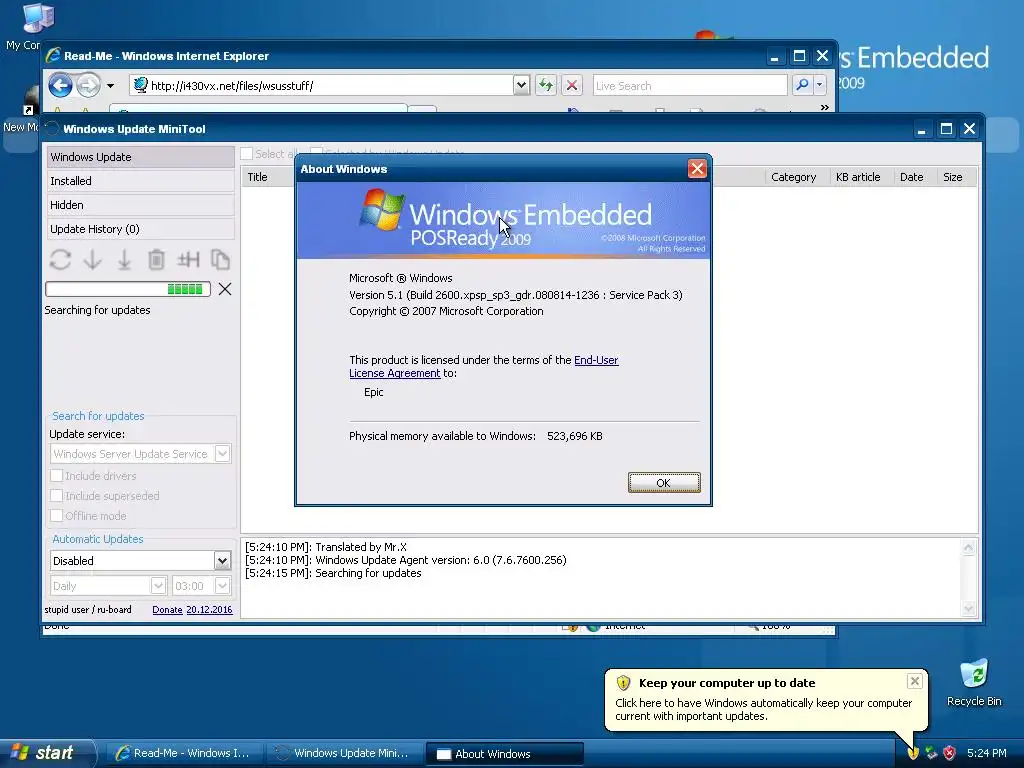This screenshot has height=768, width=1024.
Task: Click the copy links to clipboard icon
Action: tap(220, 260)
